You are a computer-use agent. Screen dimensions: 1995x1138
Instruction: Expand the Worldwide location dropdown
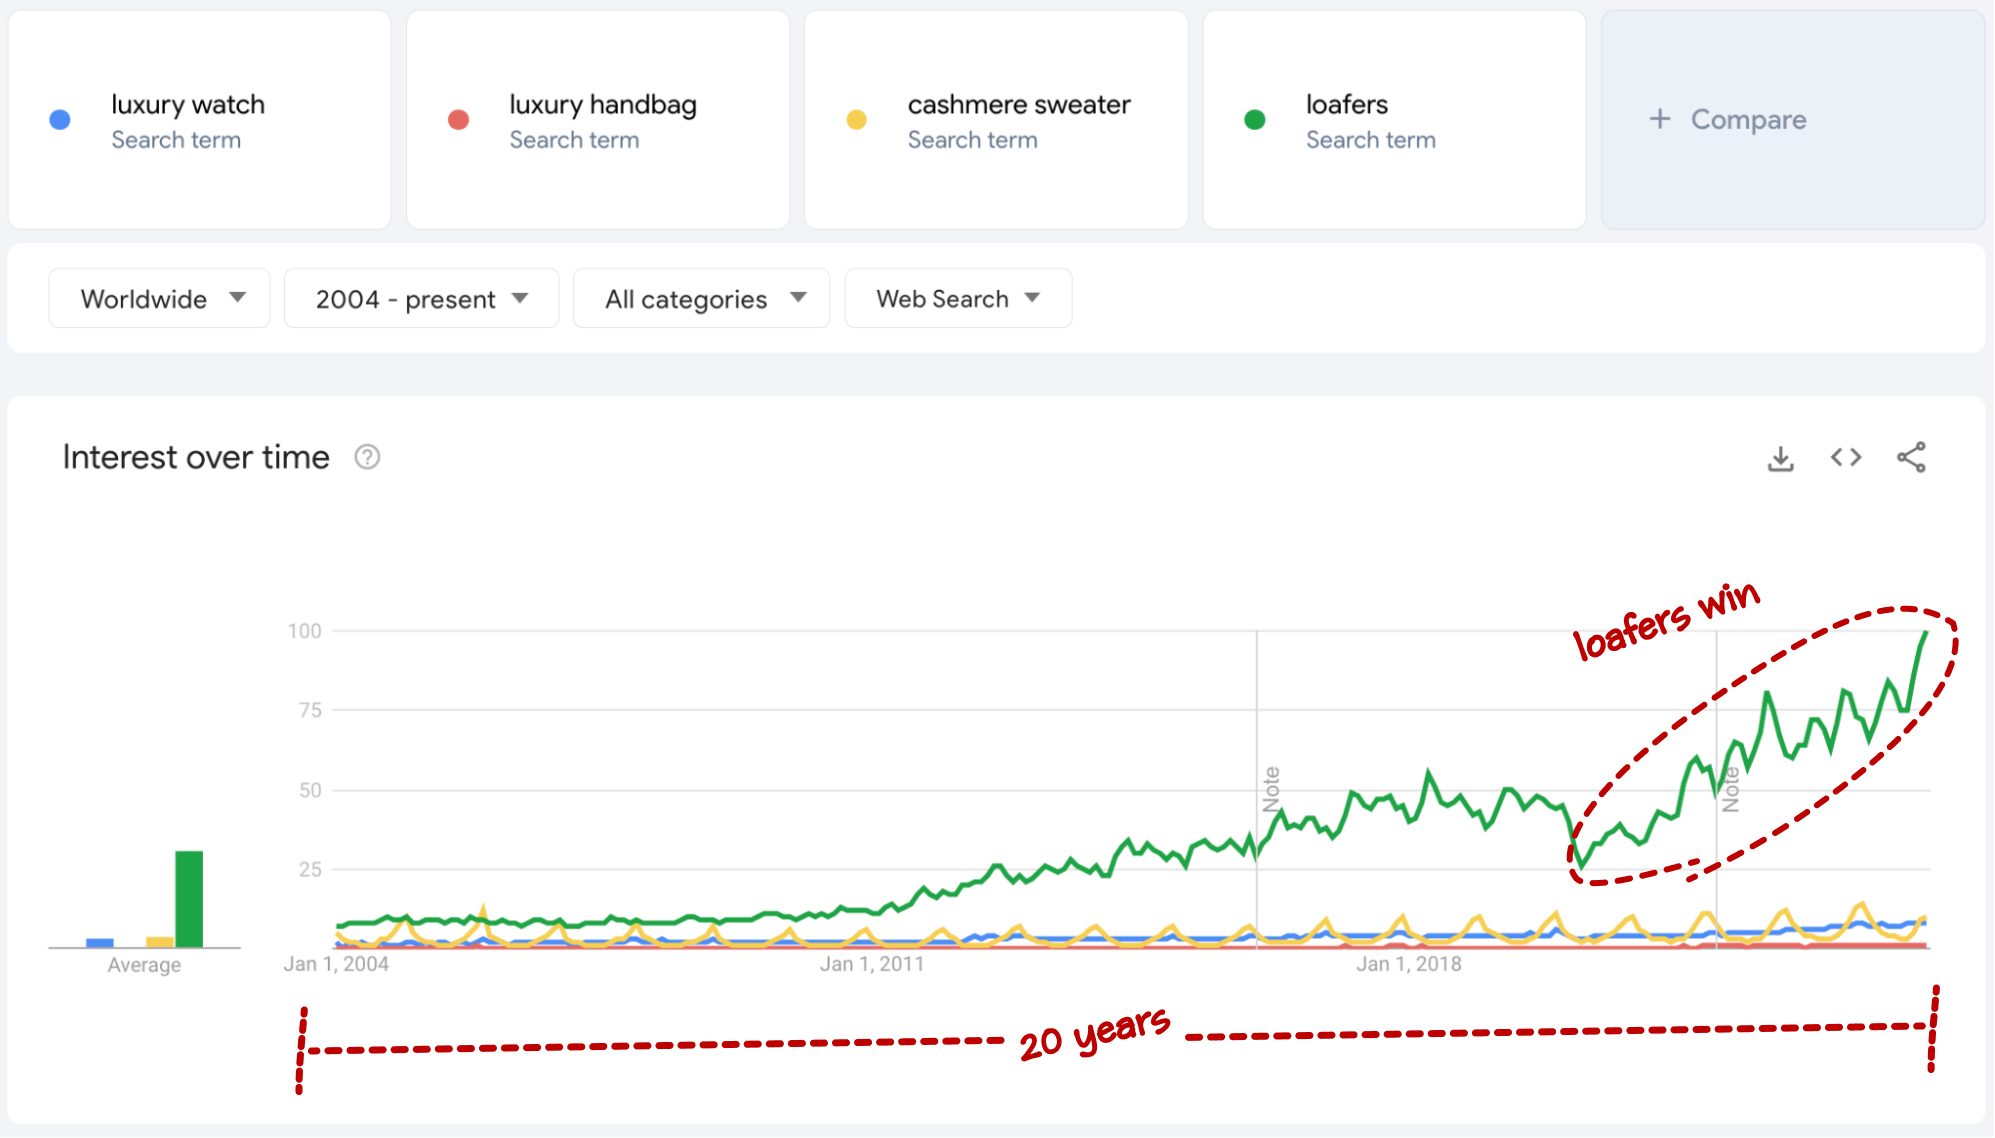pyautogui.click(x=155, y=299)
